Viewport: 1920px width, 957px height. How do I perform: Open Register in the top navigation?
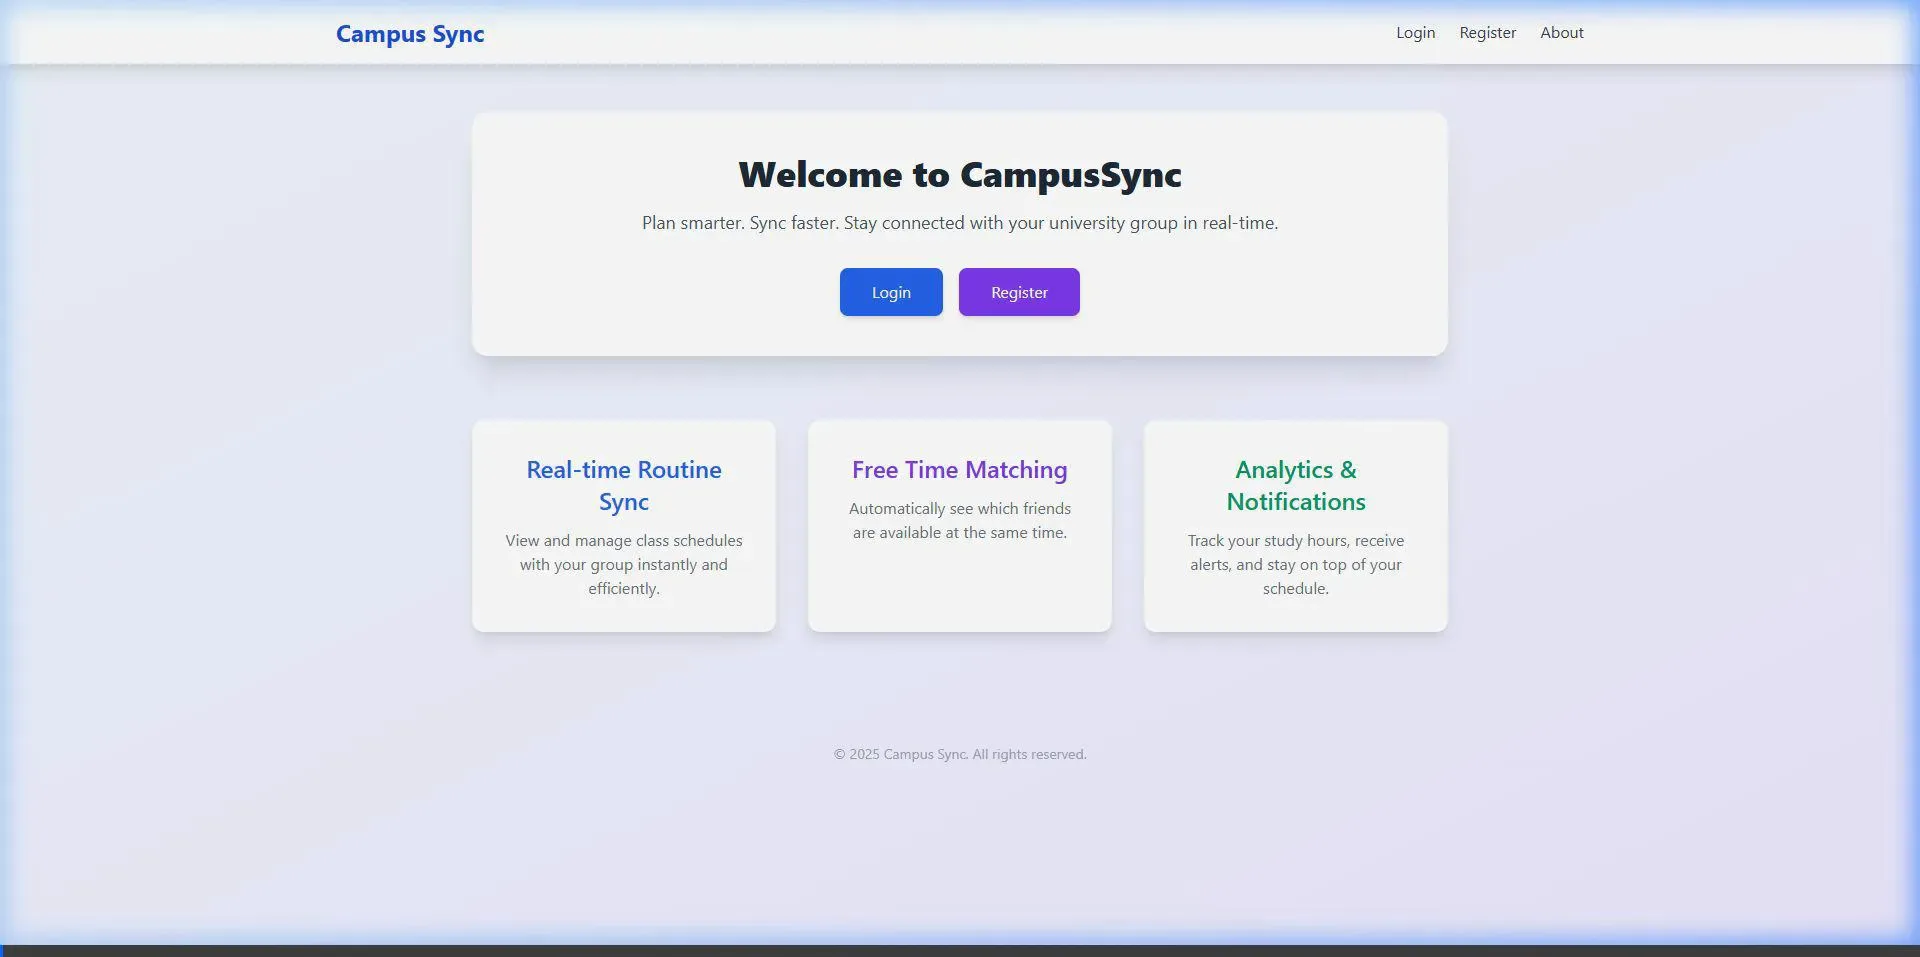[x=1487, y=33]
